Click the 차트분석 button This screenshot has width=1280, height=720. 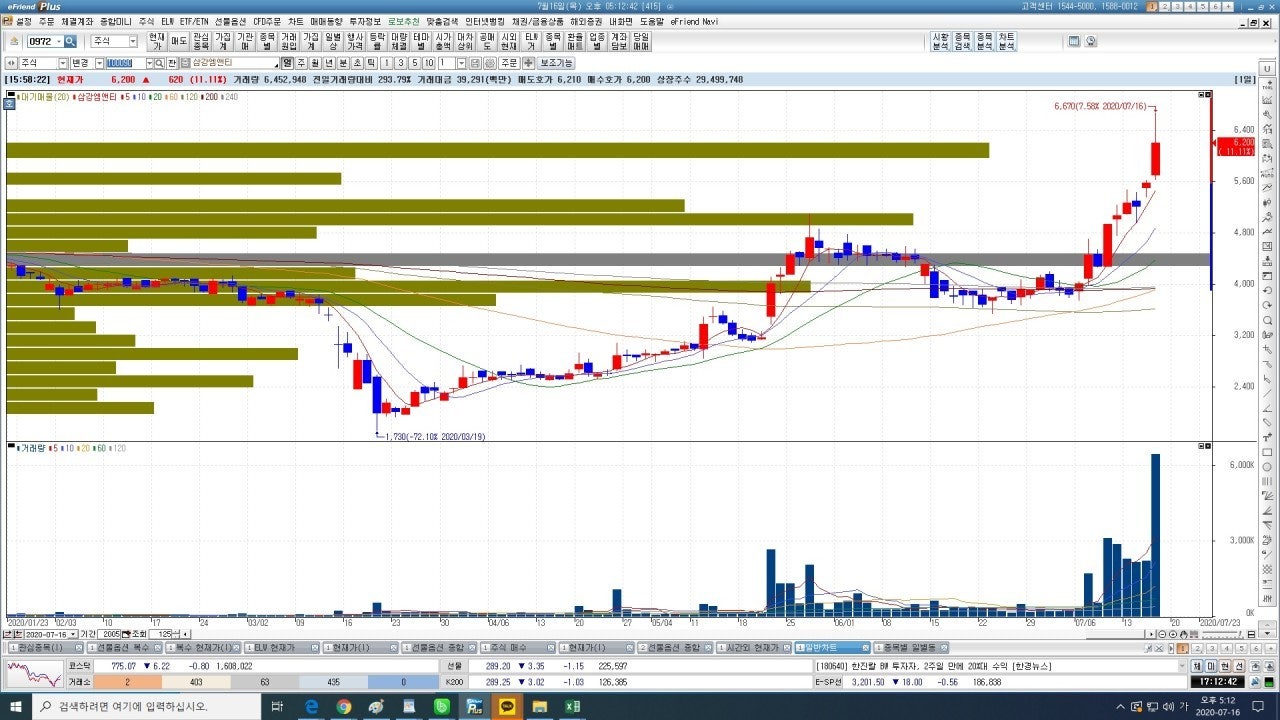(x=1006, y=41)
